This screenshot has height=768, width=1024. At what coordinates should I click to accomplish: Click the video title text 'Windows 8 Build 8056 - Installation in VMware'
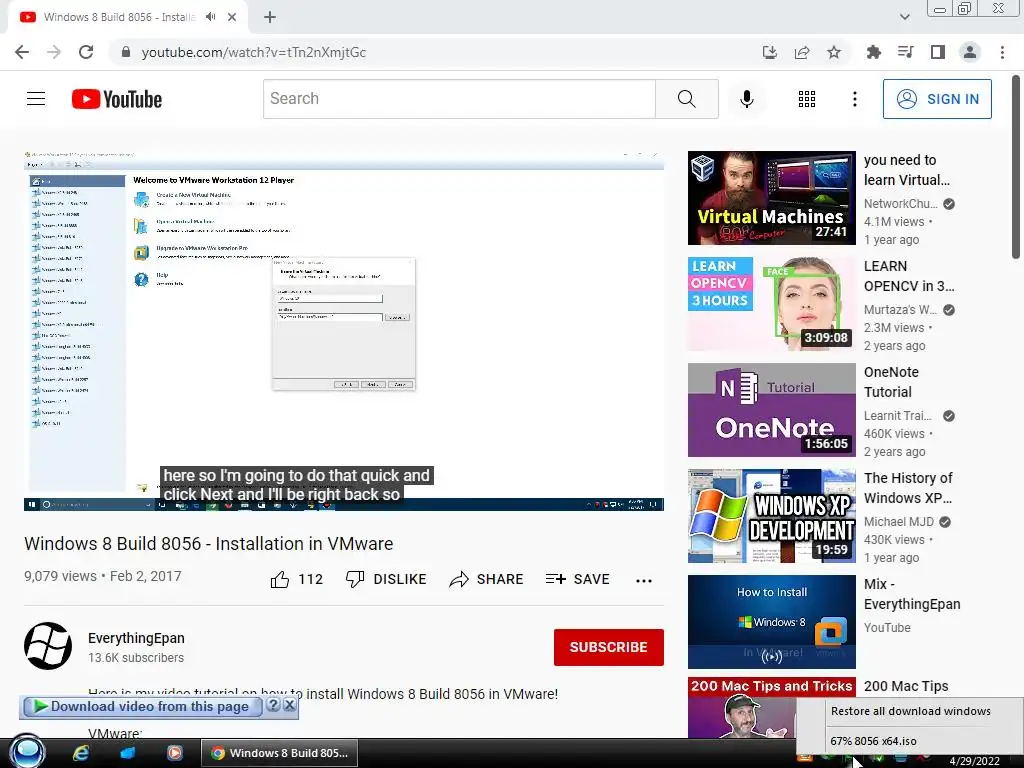tap(208, 543)
